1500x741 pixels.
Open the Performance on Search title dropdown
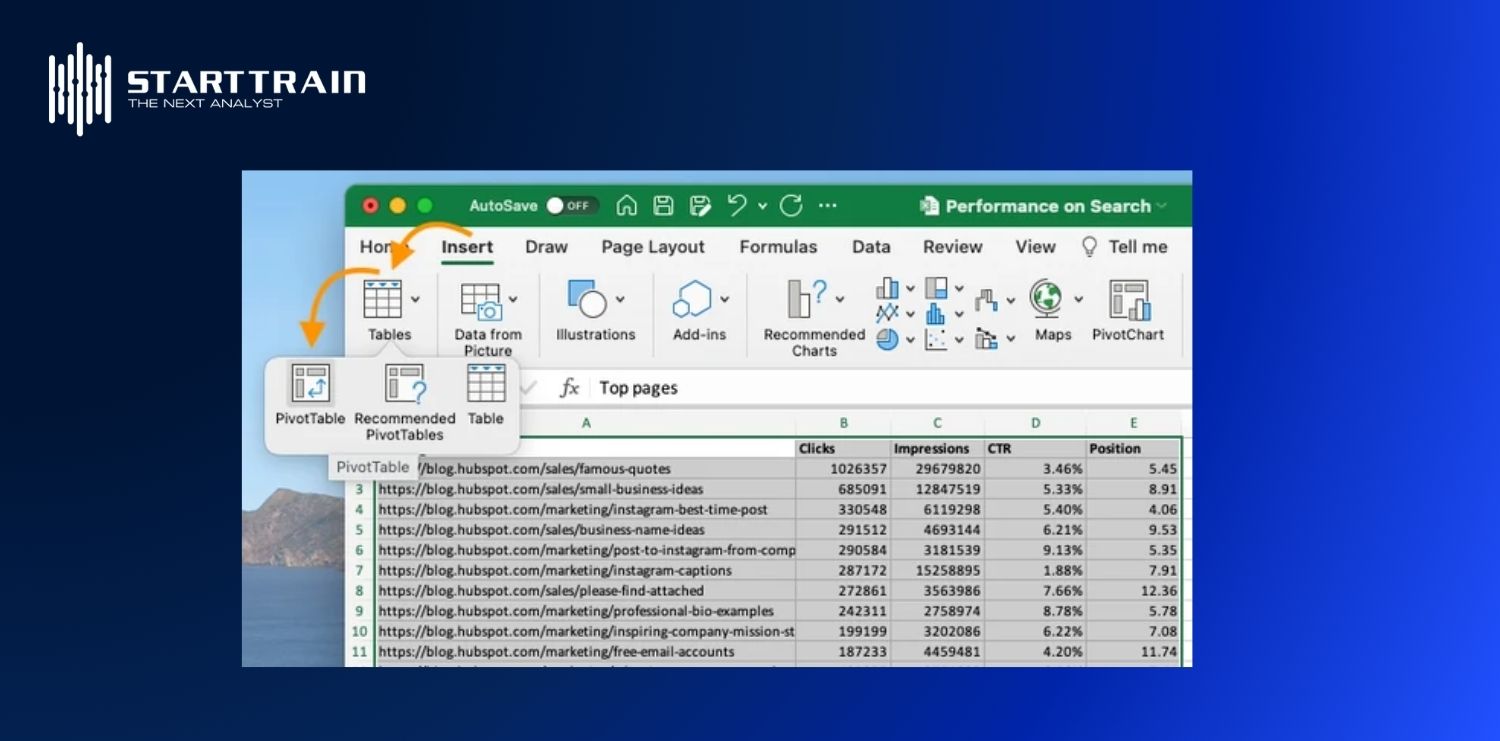tap(1162, 206)
